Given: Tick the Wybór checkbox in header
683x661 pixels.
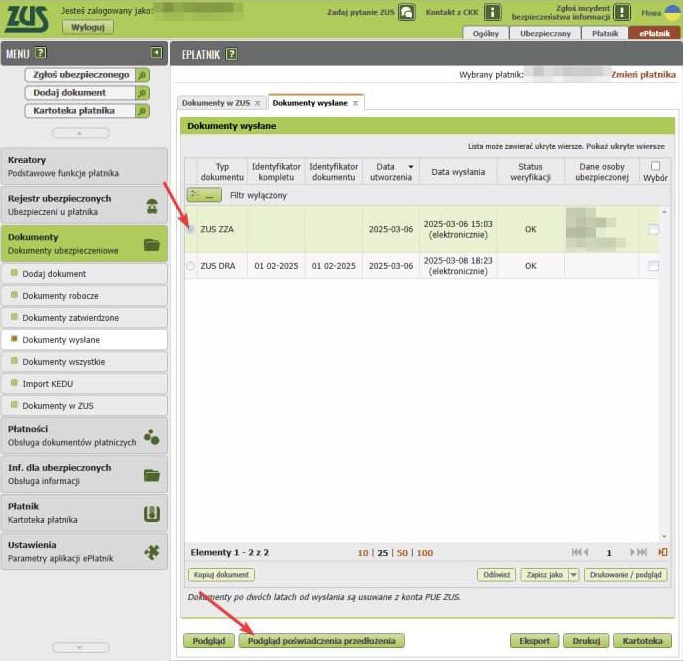Looking at the screenshot, I should pos(655,166).
